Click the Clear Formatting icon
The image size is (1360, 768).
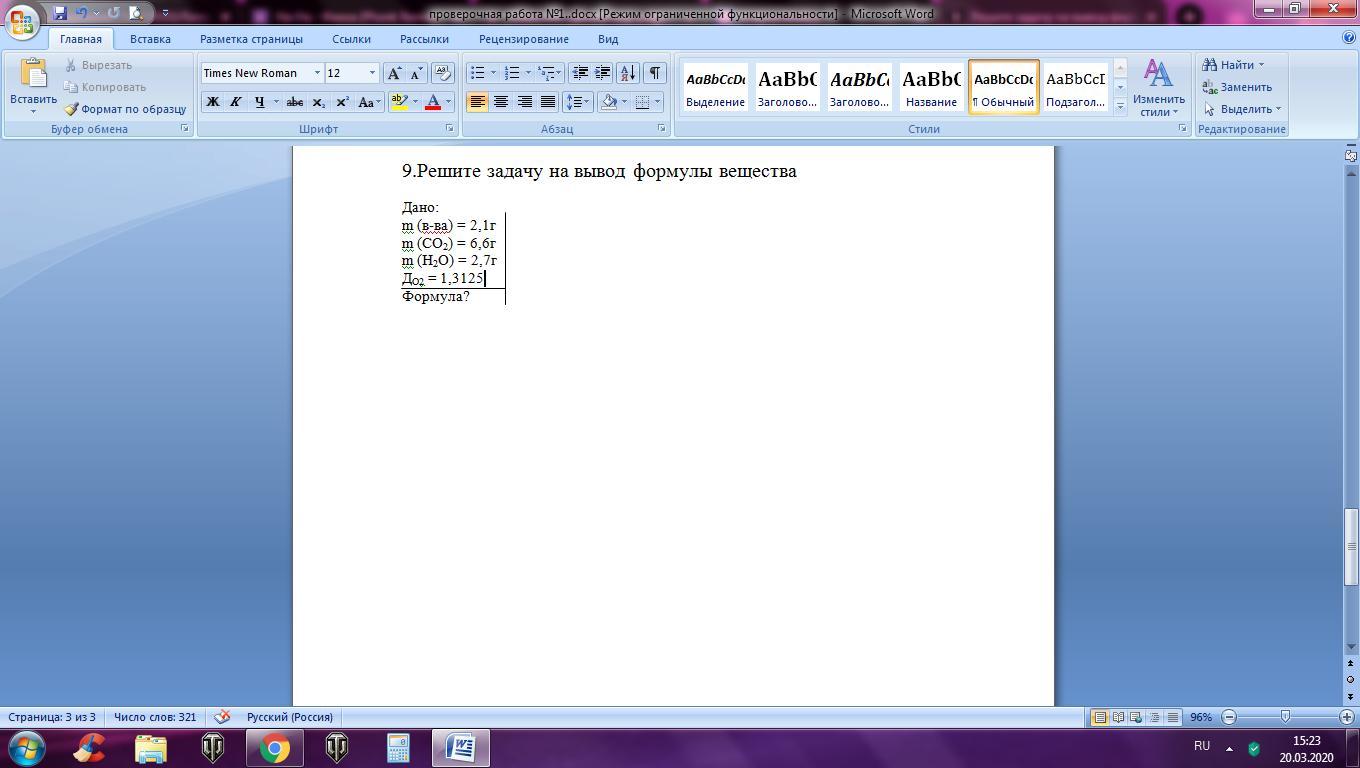pos(442,73)
